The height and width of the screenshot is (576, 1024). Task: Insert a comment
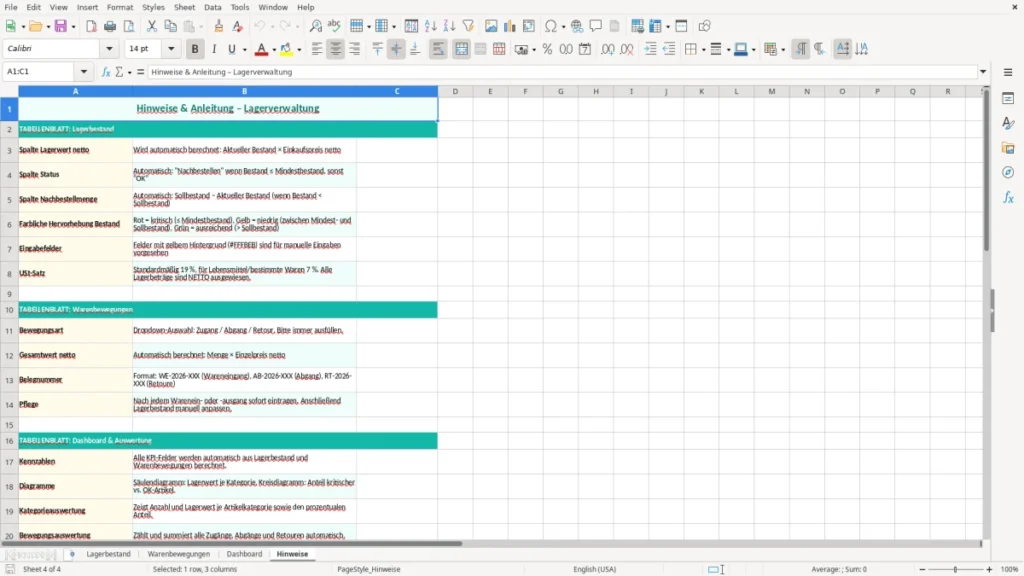point(596,26)
